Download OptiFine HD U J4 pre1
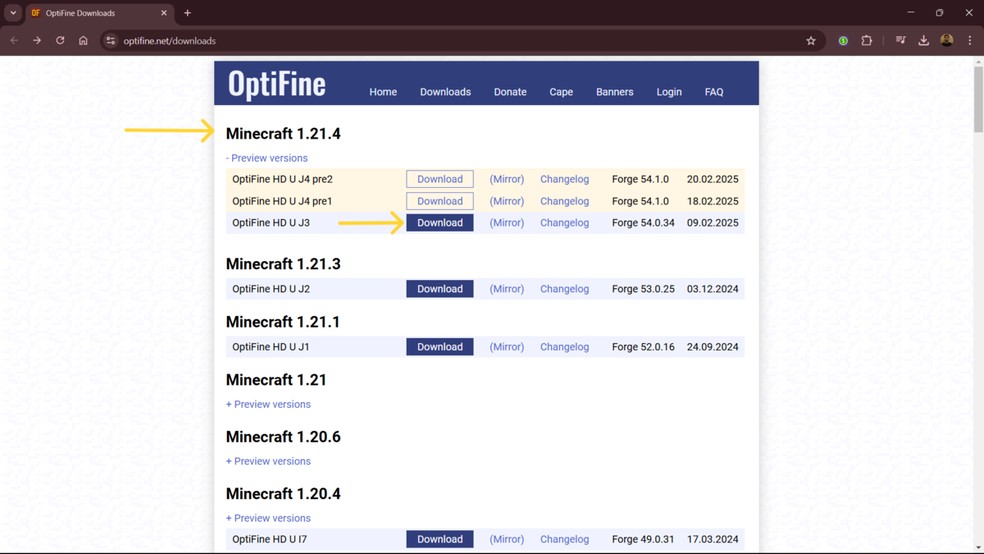Screen dimensions: 984x554 (440, 201)
